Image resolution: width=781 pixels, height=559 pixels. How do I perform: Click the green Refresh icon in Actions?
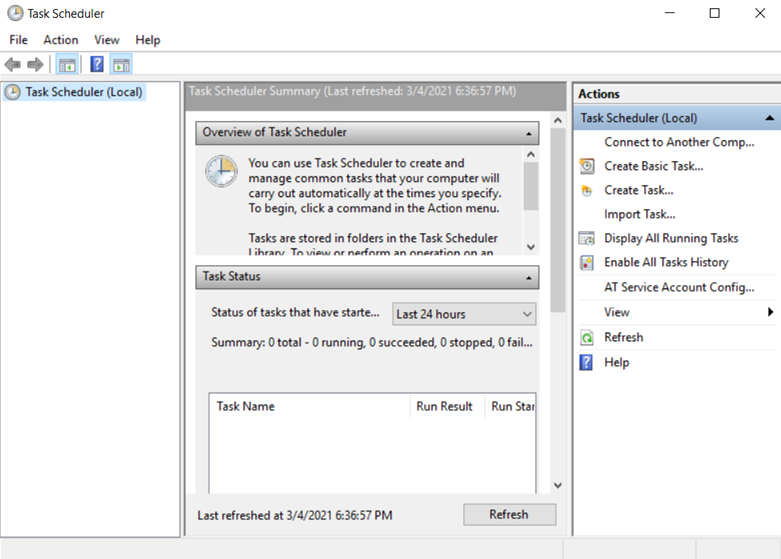click(x=587, y=338)
